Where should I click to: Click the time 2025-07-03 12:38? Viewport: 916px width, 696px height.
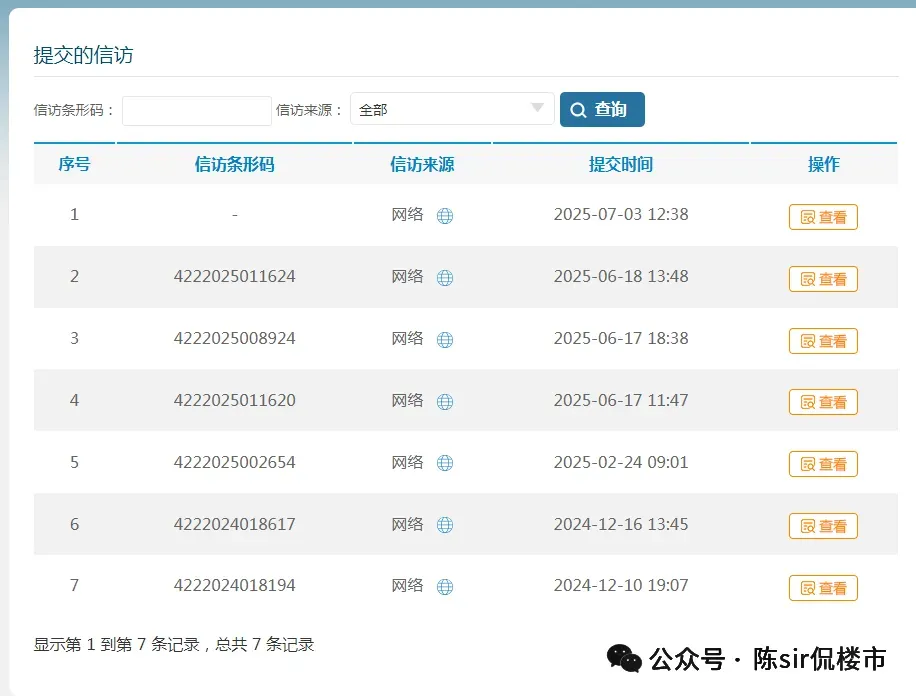click(621, 214)
